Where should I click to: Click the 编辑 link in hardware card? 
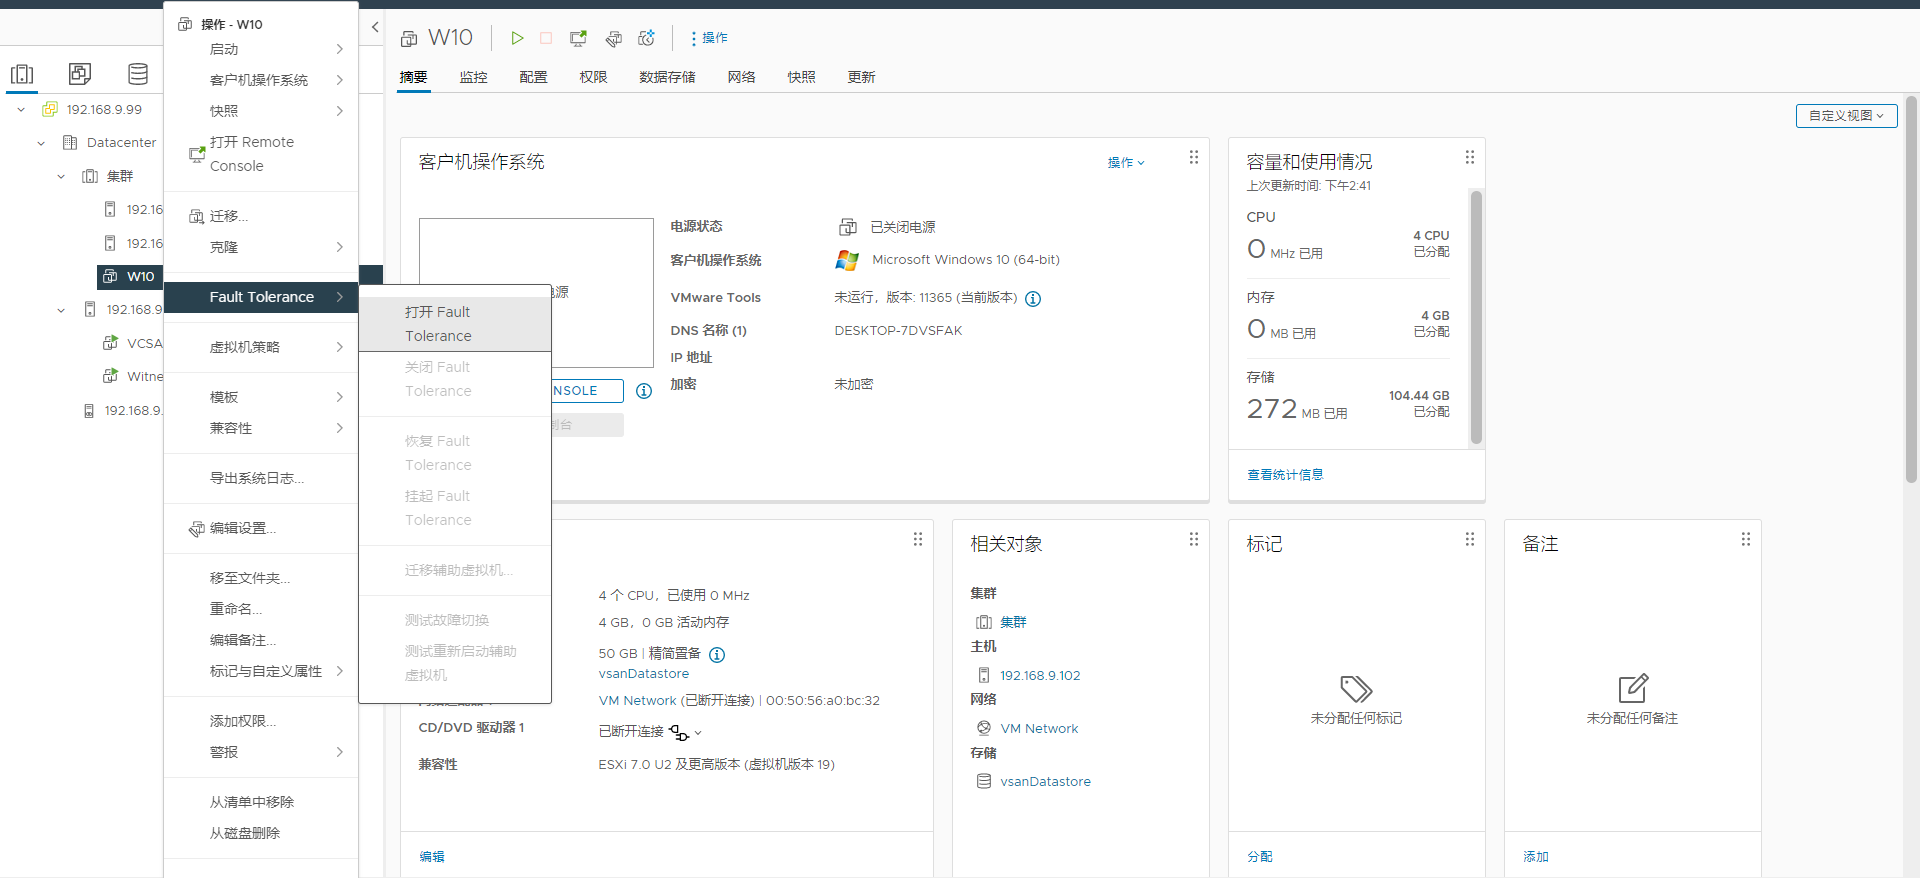point(432,857)
